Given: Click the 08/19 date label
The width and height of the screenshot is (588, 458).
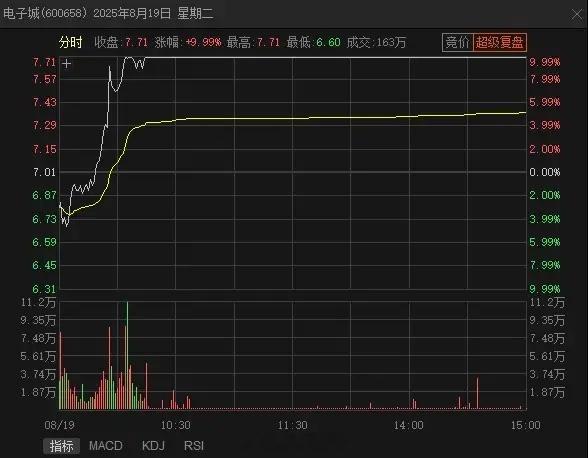Looking at the screenshot, I should point(60,425).
